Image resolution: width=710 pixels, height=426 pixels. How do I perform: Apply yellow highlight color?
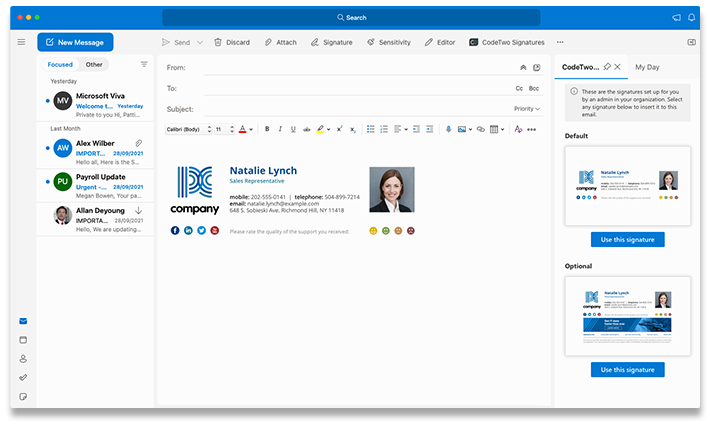pyautogui.click(x=320, y=129)
